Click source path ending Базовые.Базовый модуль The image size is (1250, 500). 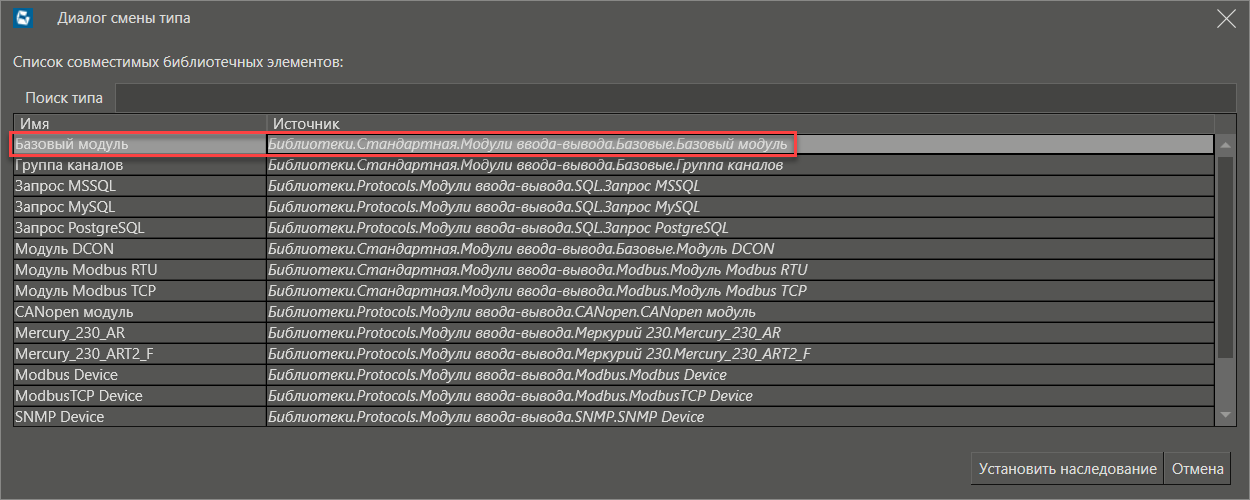529,144
